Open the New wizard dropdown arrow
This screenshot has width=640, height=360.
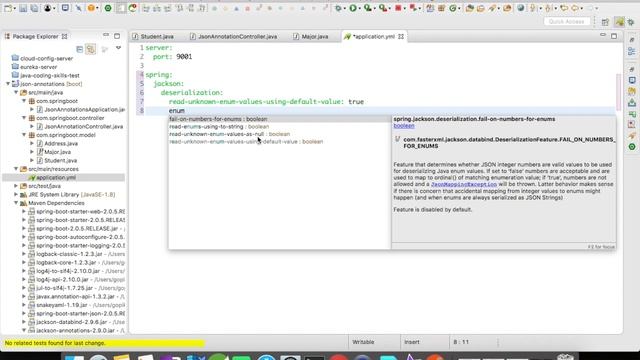pyautogui.click(x=14, y=9)
